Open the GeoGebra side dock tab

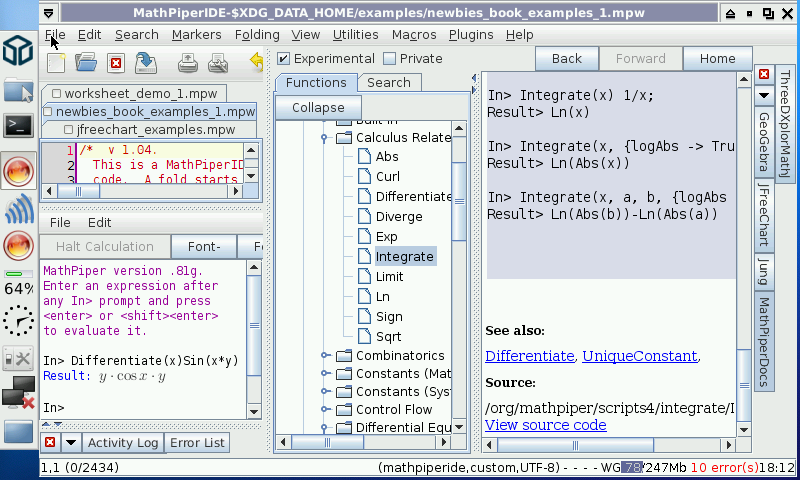[x=764, y=142]
